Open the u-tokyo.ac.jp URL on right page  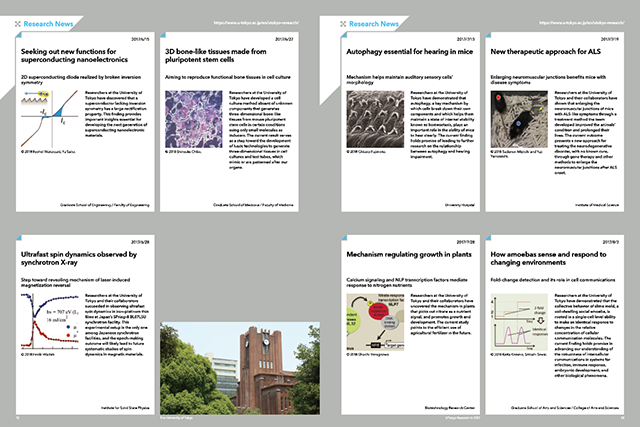(x=582, y=23)
